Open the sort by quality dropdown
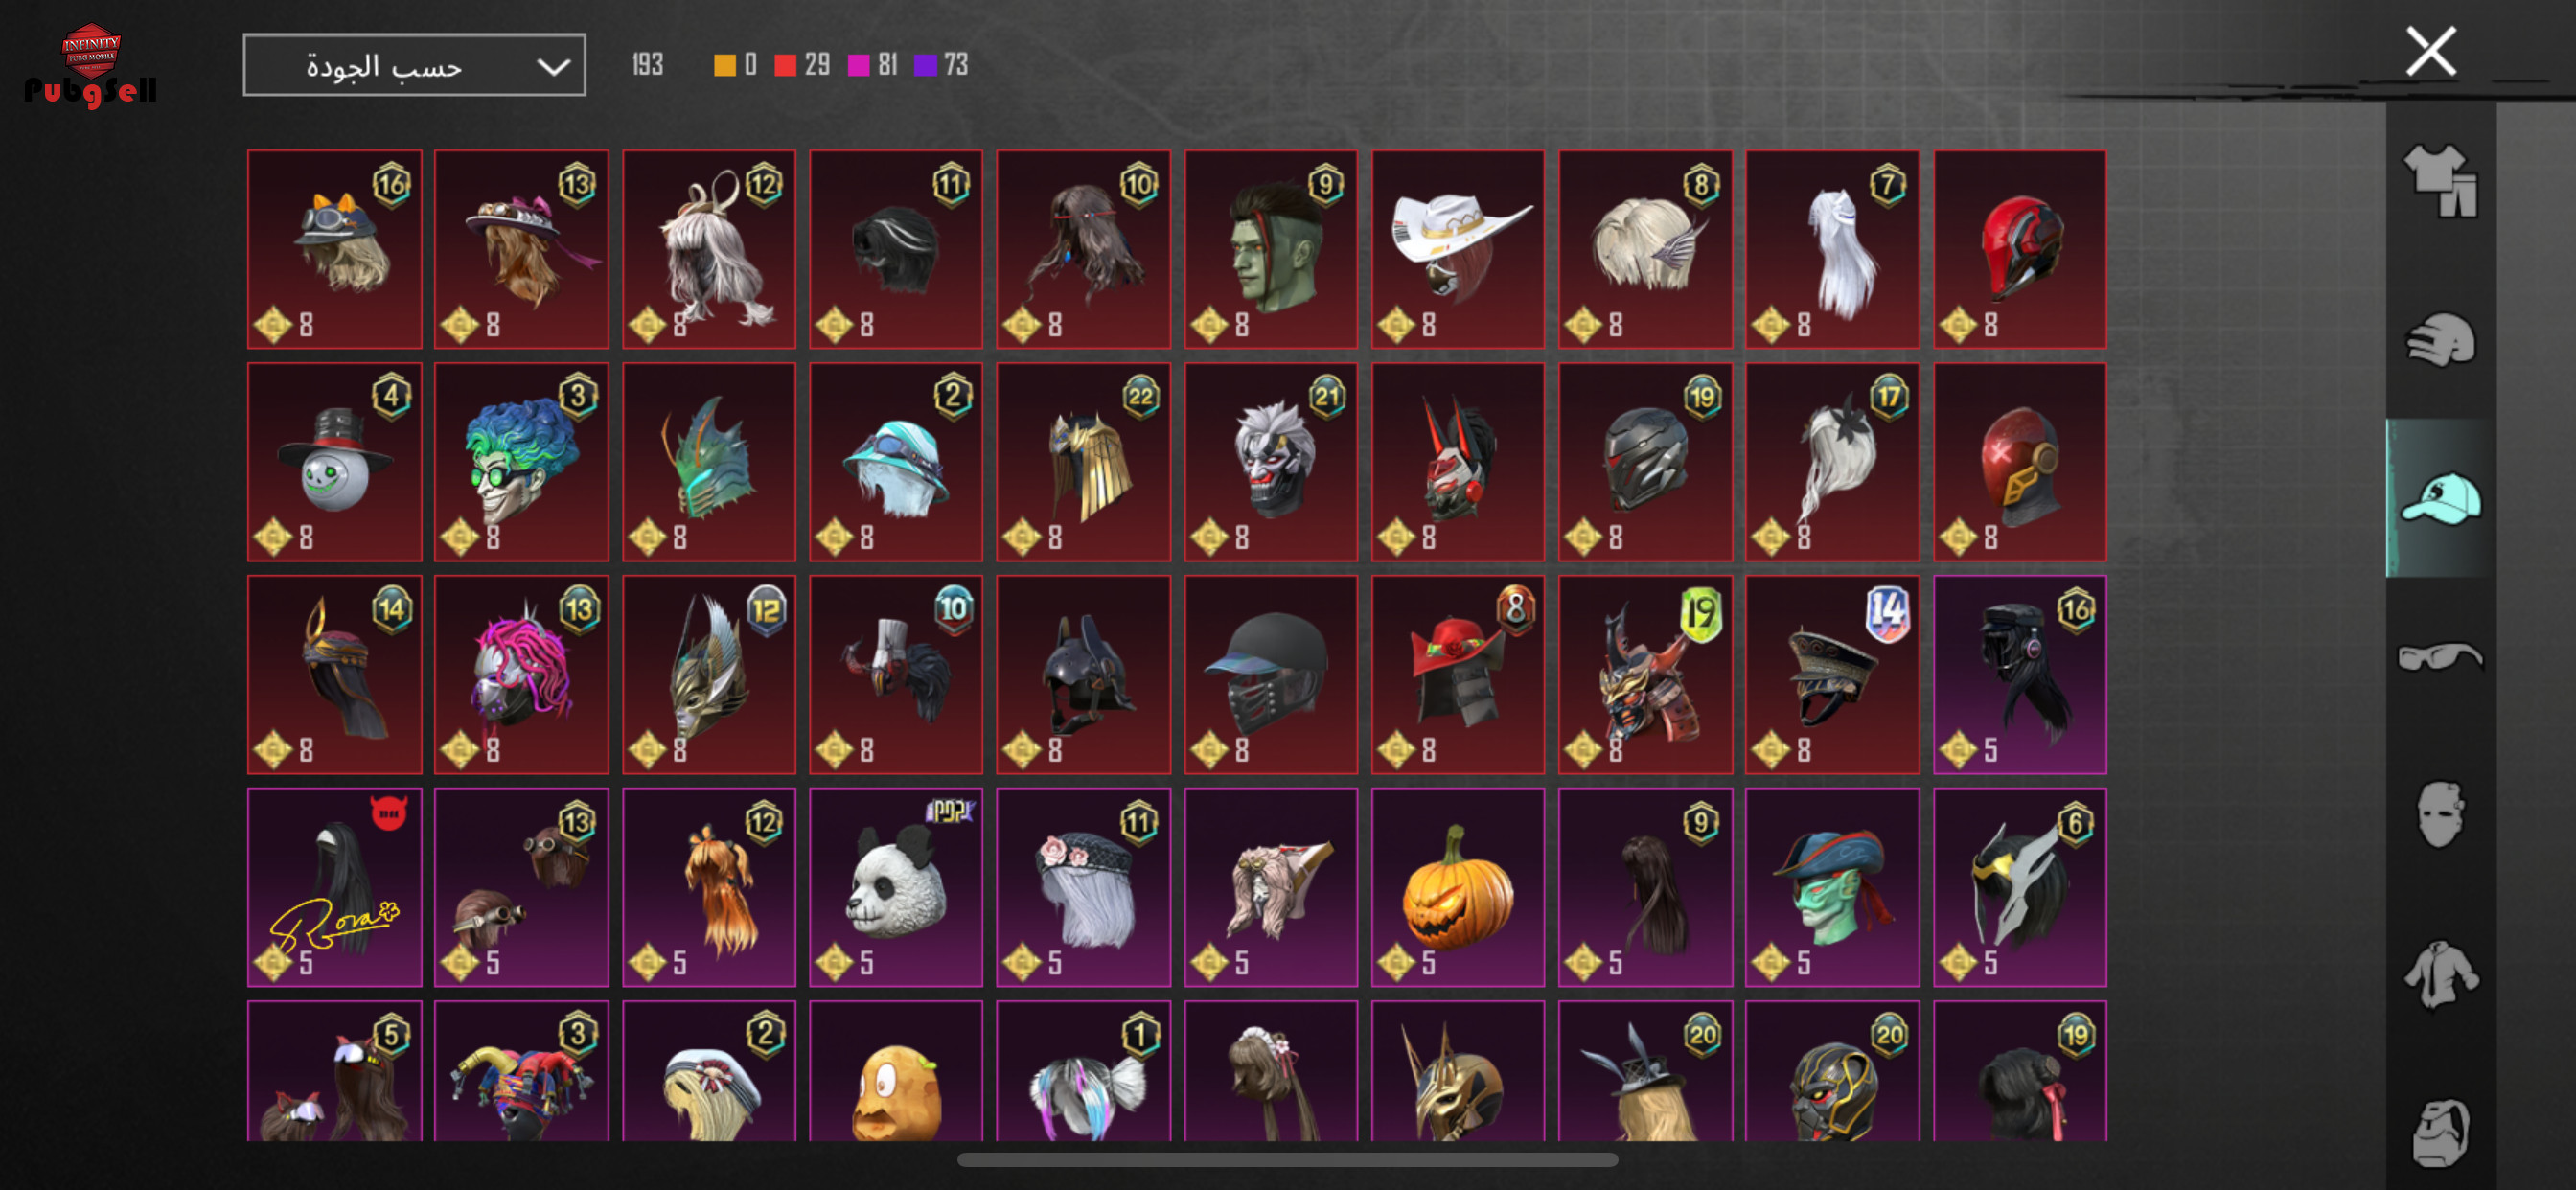The height and width of the screenshot is (1190, 2576). pos(414,65)
